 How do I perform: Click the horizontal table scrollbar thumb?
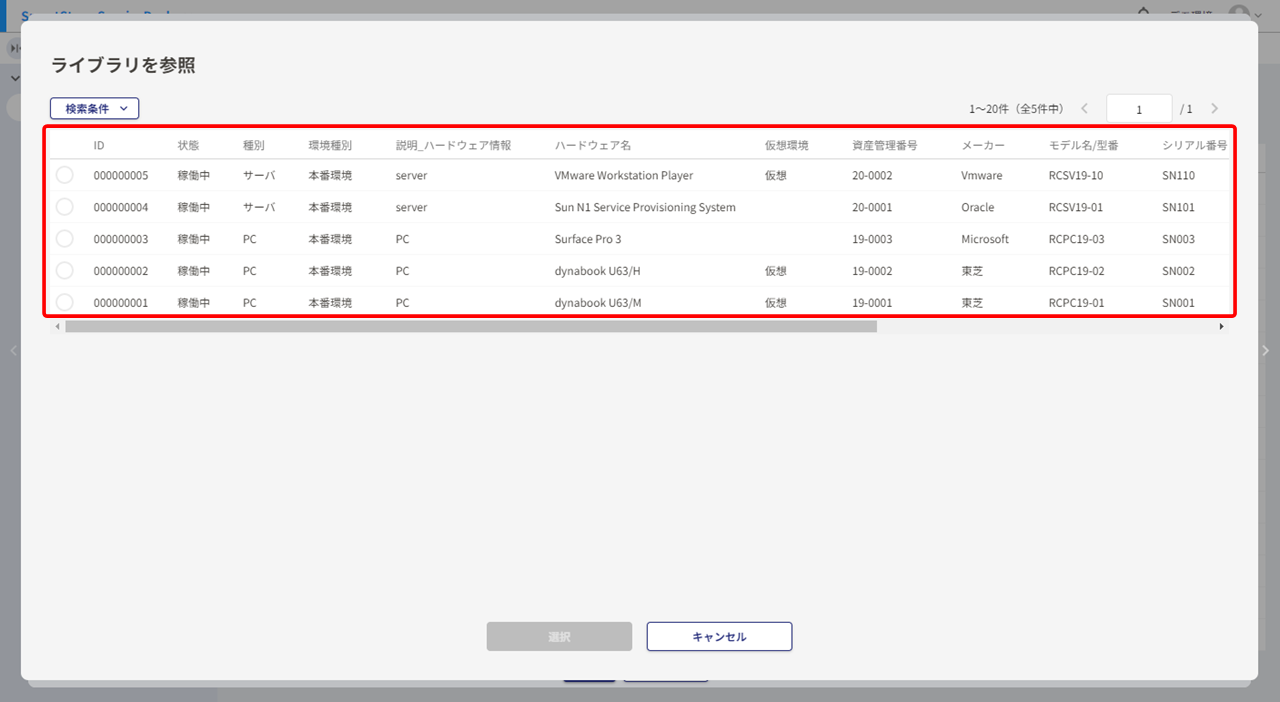click(470, 327)
